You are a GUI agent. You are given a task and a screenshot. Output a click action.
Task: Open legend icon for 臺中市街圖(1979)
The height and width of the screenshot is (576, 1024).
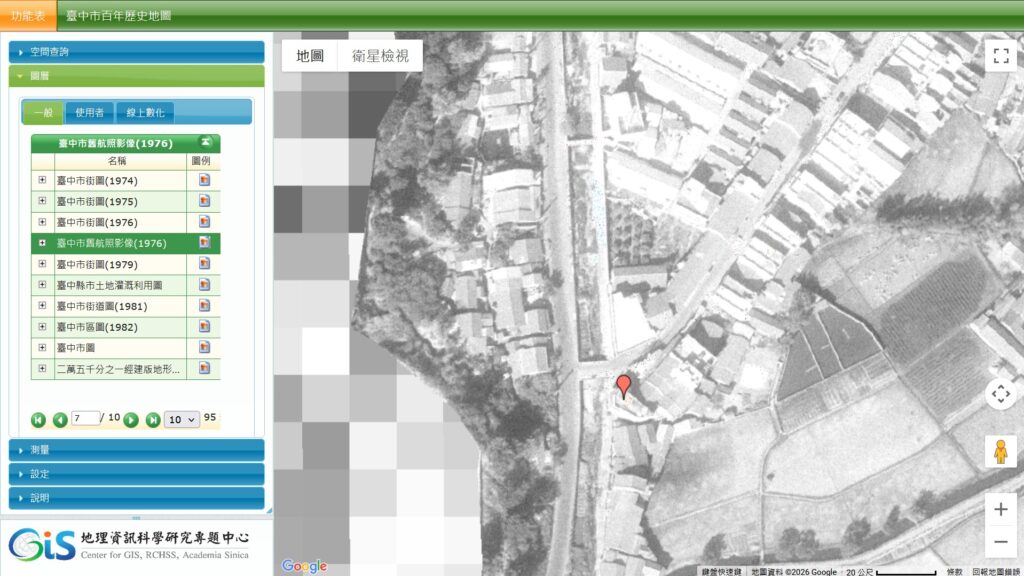point(204,263)
